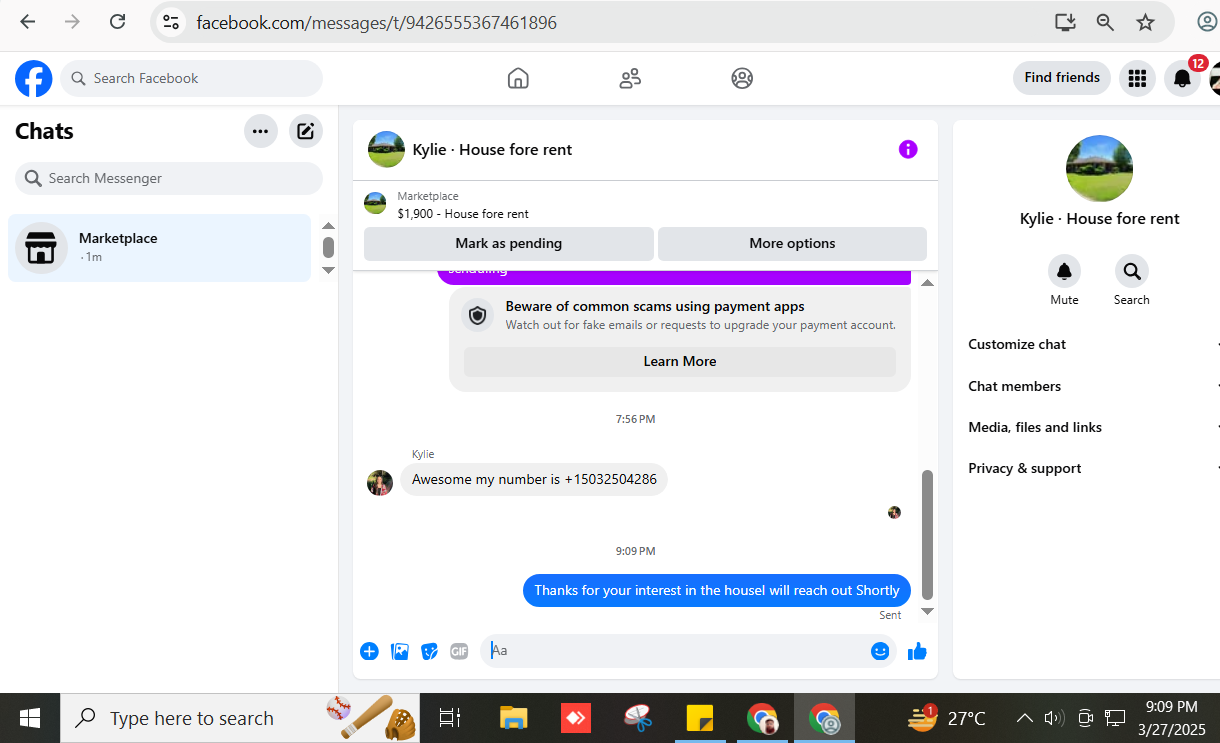Image resolution: width=1220 pixels, height=743 pixels.
Task: Click the Facebook logo icon
Action: tap(33, 78)
